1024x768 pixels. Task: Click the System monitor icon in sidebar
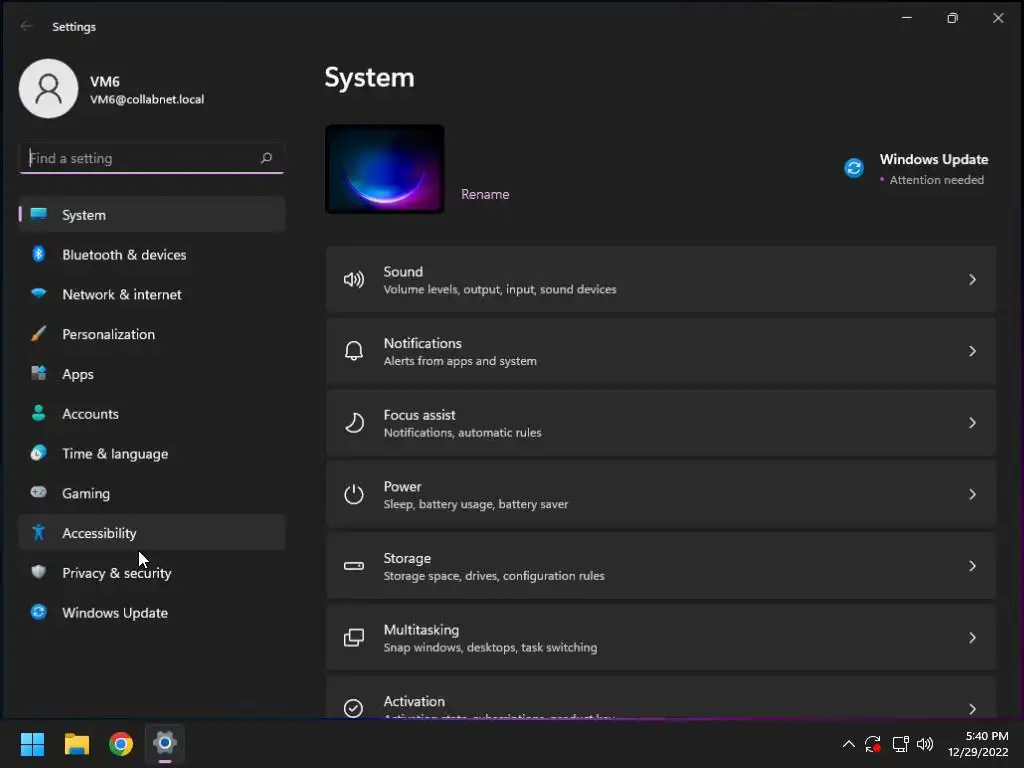coord(39,214)
